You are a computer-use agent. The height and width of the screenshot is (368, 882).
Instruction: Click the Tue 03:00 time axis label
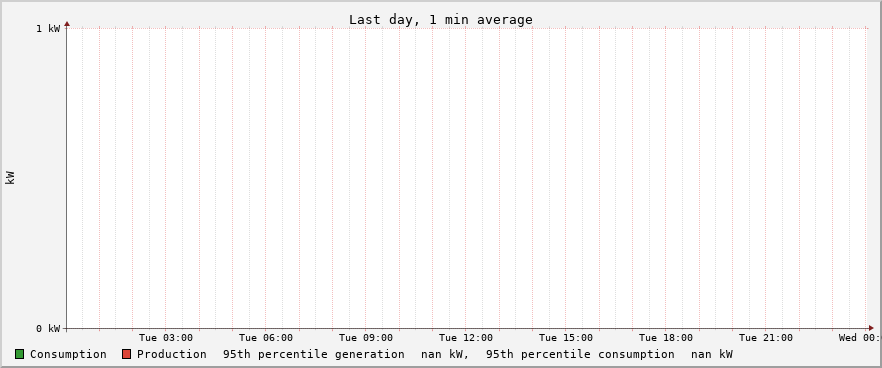point(166,338)
